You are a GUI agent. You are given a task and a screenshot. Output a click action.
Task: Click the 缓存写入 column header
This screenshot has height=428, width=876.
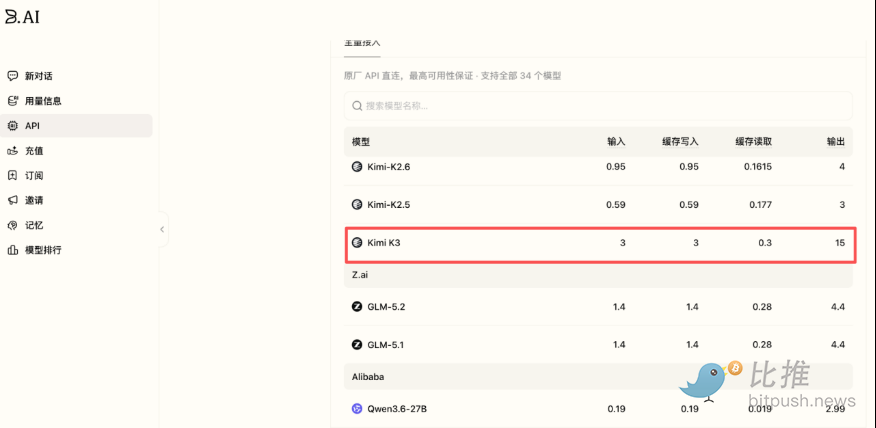[x=680, y=142]
